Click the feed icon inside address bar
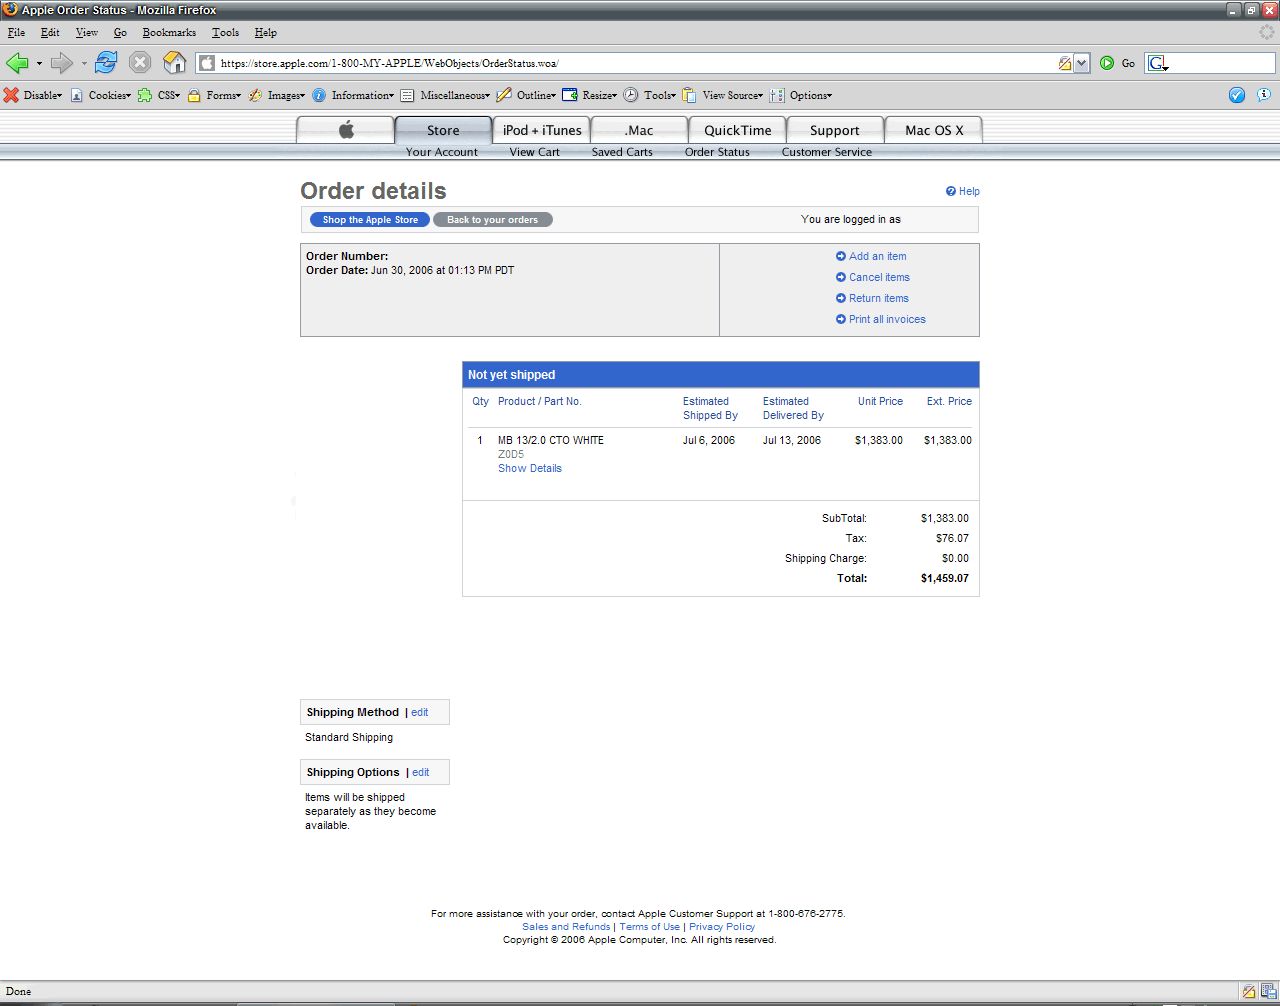 (x=1064, y=63)
